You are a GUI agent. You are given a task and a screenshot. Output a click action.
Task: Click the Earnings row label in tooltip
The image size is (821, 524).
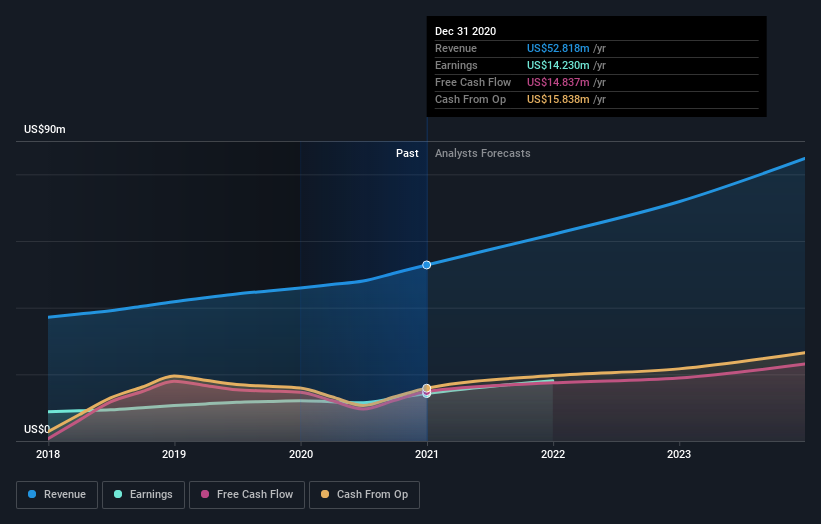click(456, 65)
